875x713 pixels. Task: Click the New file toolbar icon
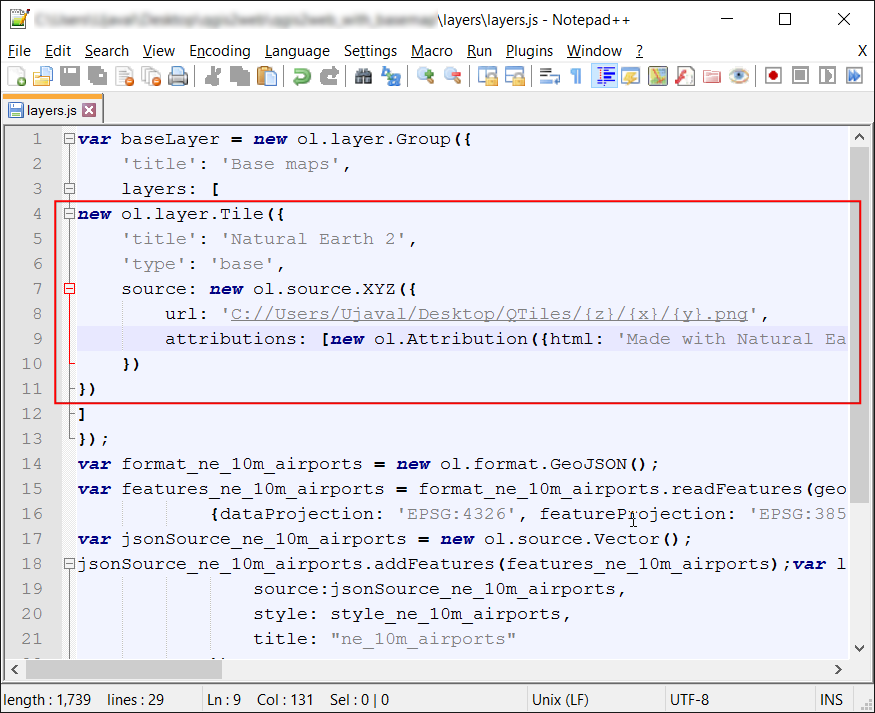(17, 76)
